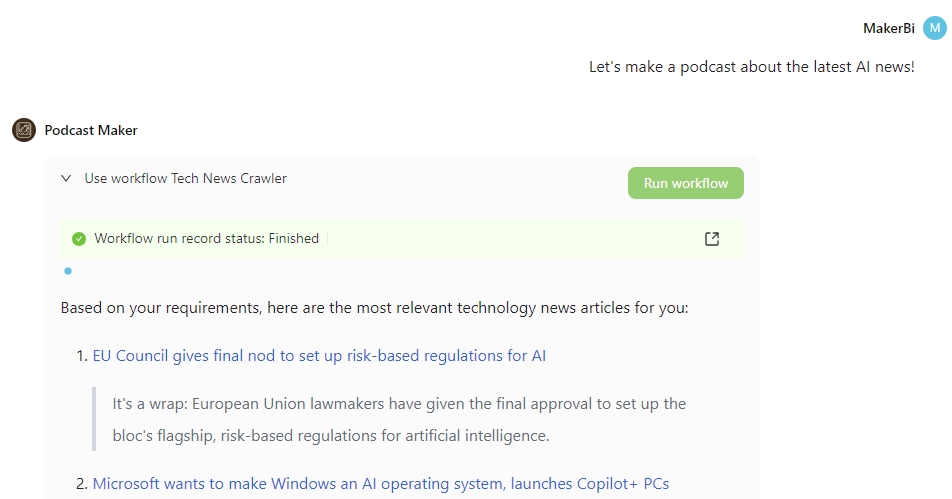The height and width of the screenshot is (499, 952).
Task: Click the Podcast Maker bot avatar
Action: point(24,130)
